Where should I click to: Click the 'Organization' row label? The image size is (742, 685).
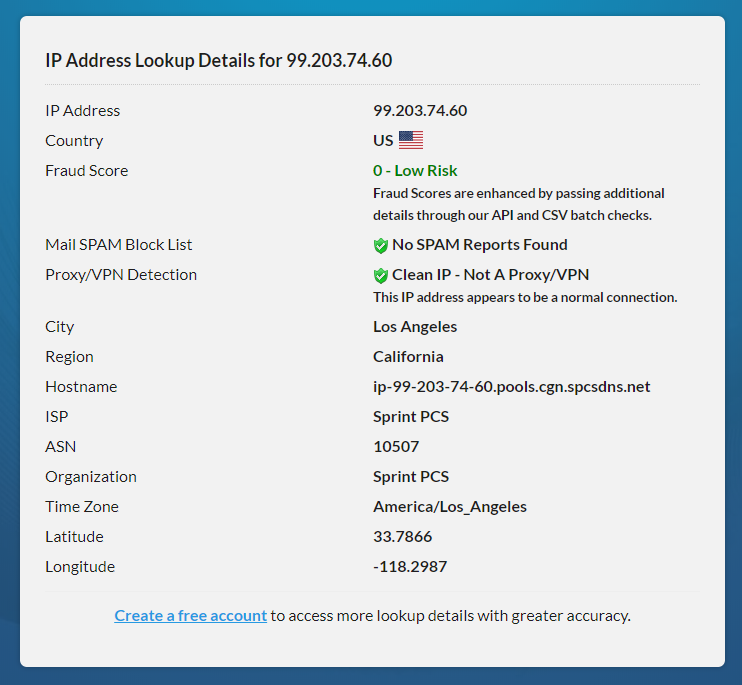pyautogui.click(x=91, y=477)
